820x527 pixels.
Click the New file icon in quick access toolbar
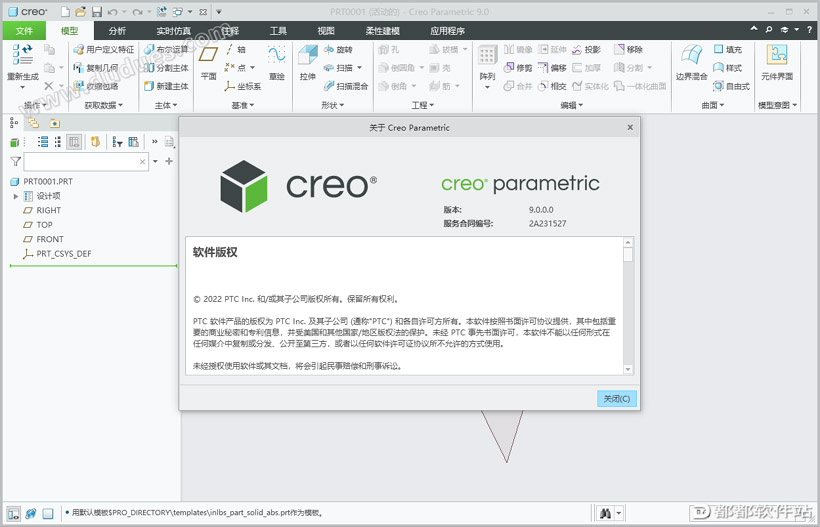65,12
